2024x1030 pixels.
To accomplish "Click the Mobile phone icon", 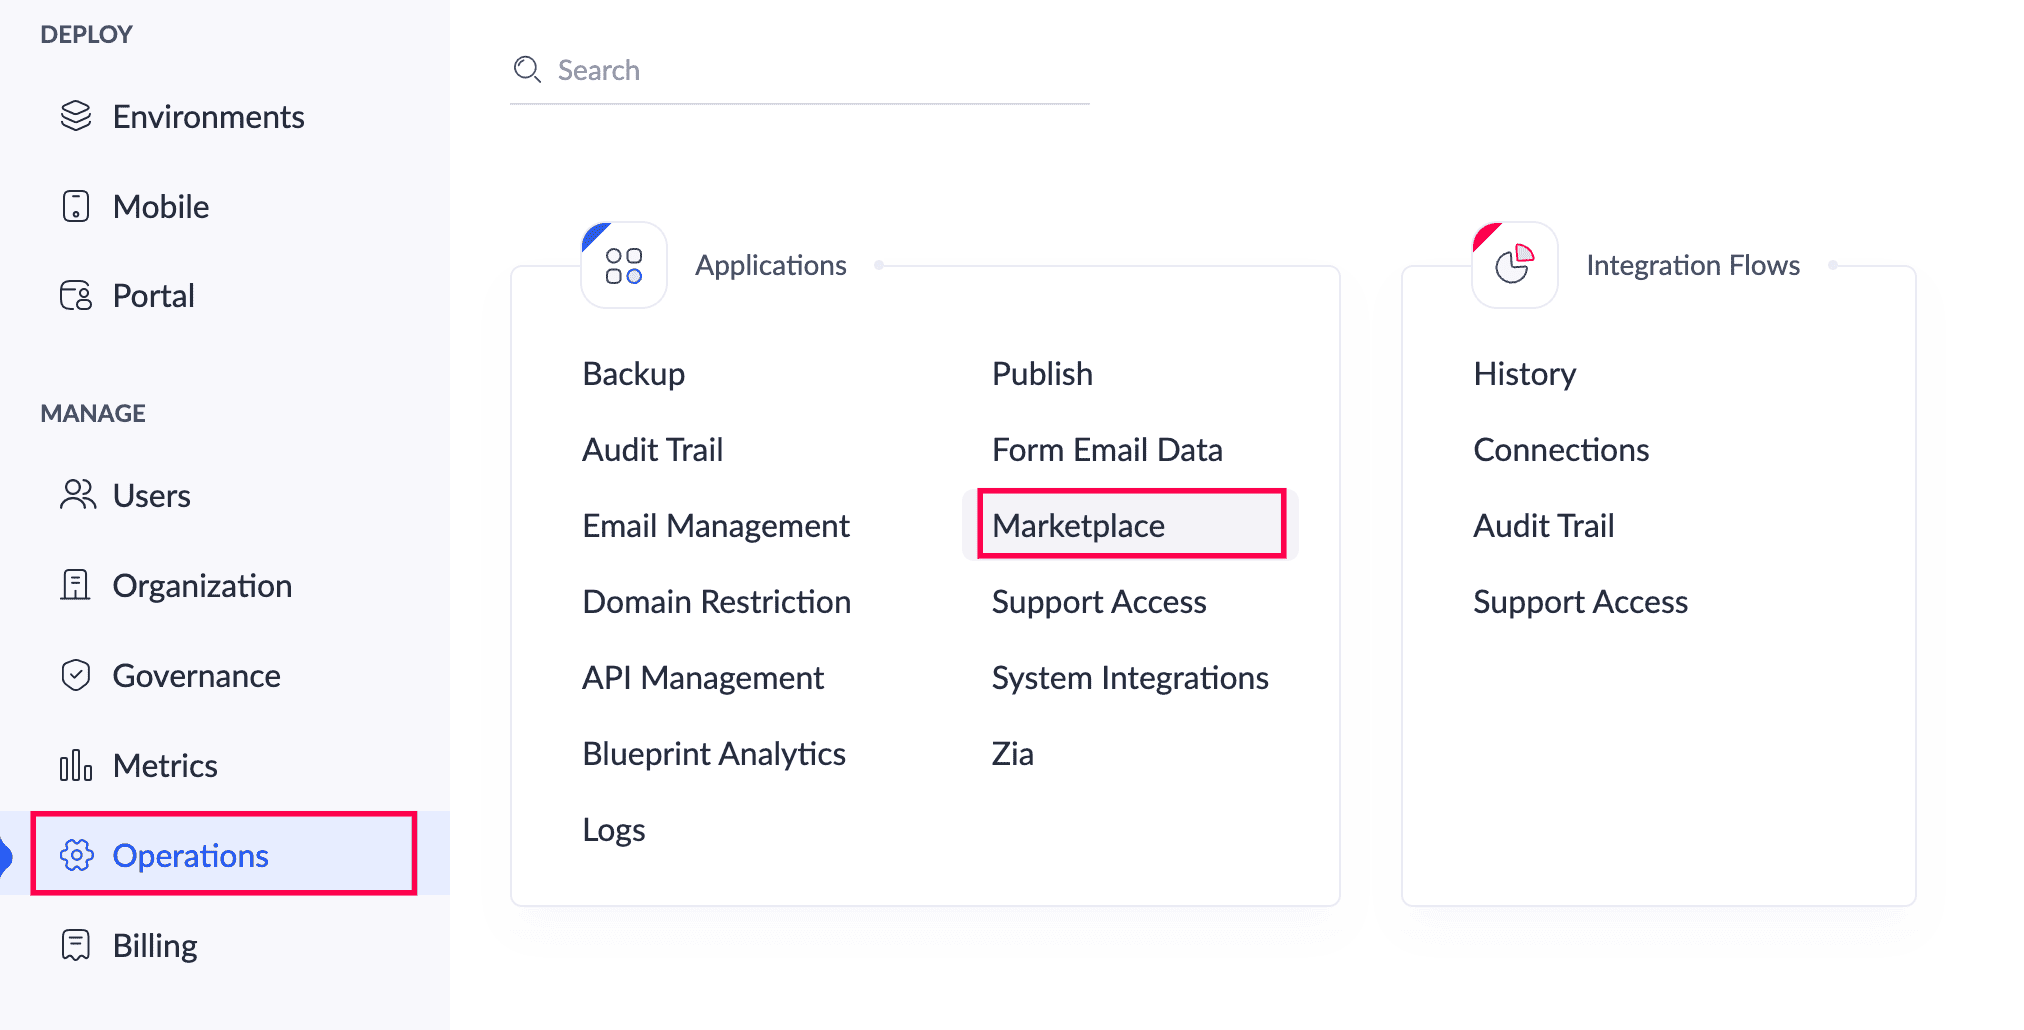I will pos(76,206).
